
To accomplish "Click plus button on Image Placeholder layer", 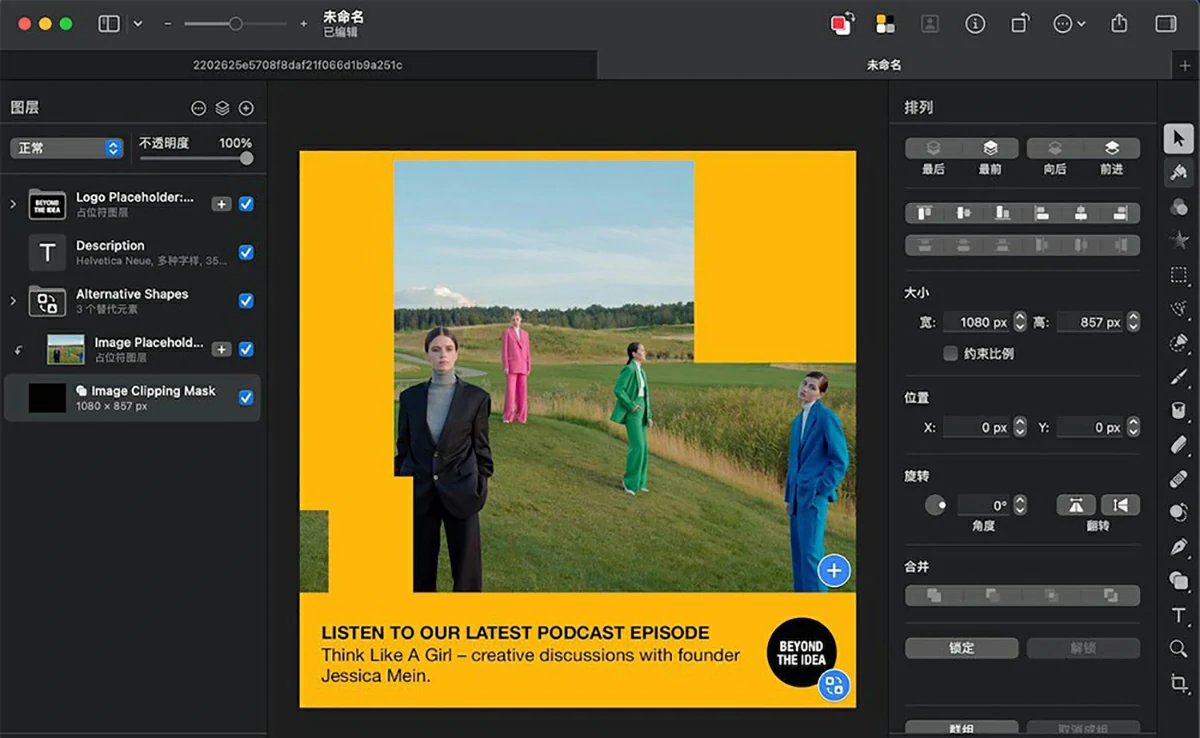I will 222,349.
